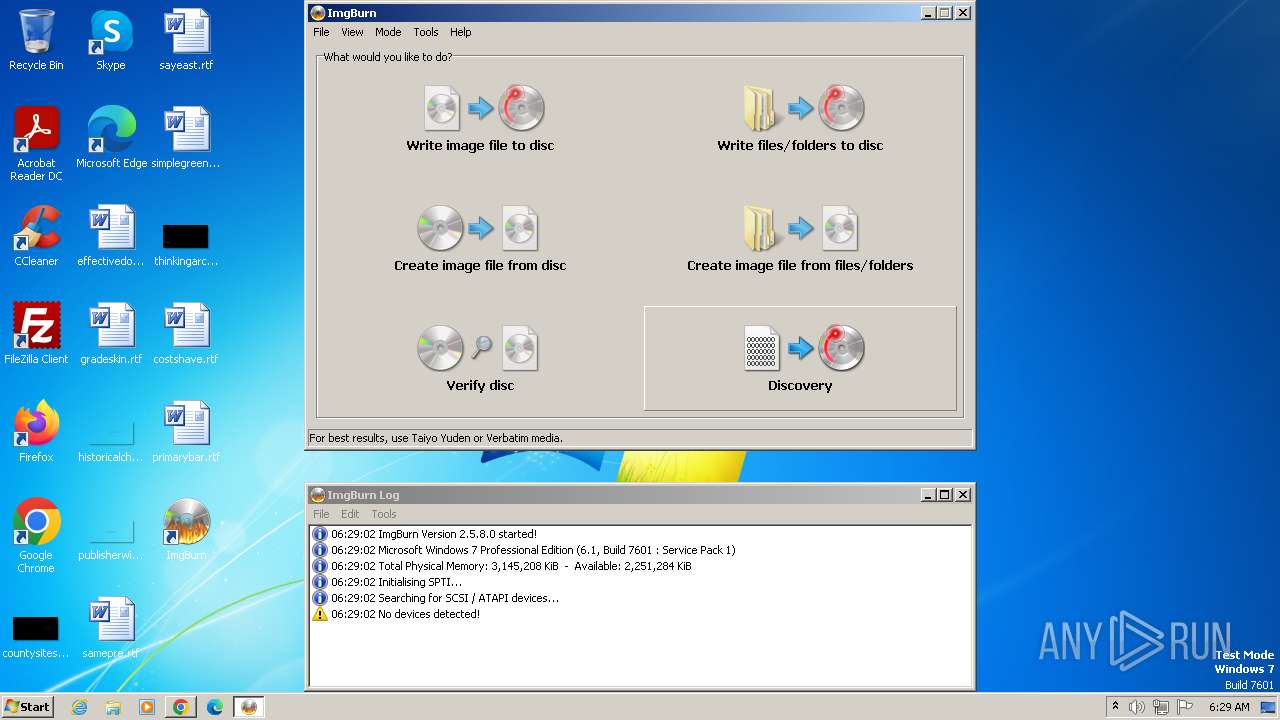
Task: Select the Firefox desktop shortcut
Action: (36, 432)
